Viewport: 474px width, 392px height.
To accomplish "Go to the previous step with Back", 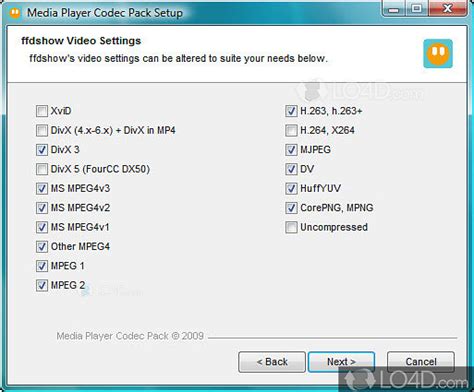I will coord(272,362).
